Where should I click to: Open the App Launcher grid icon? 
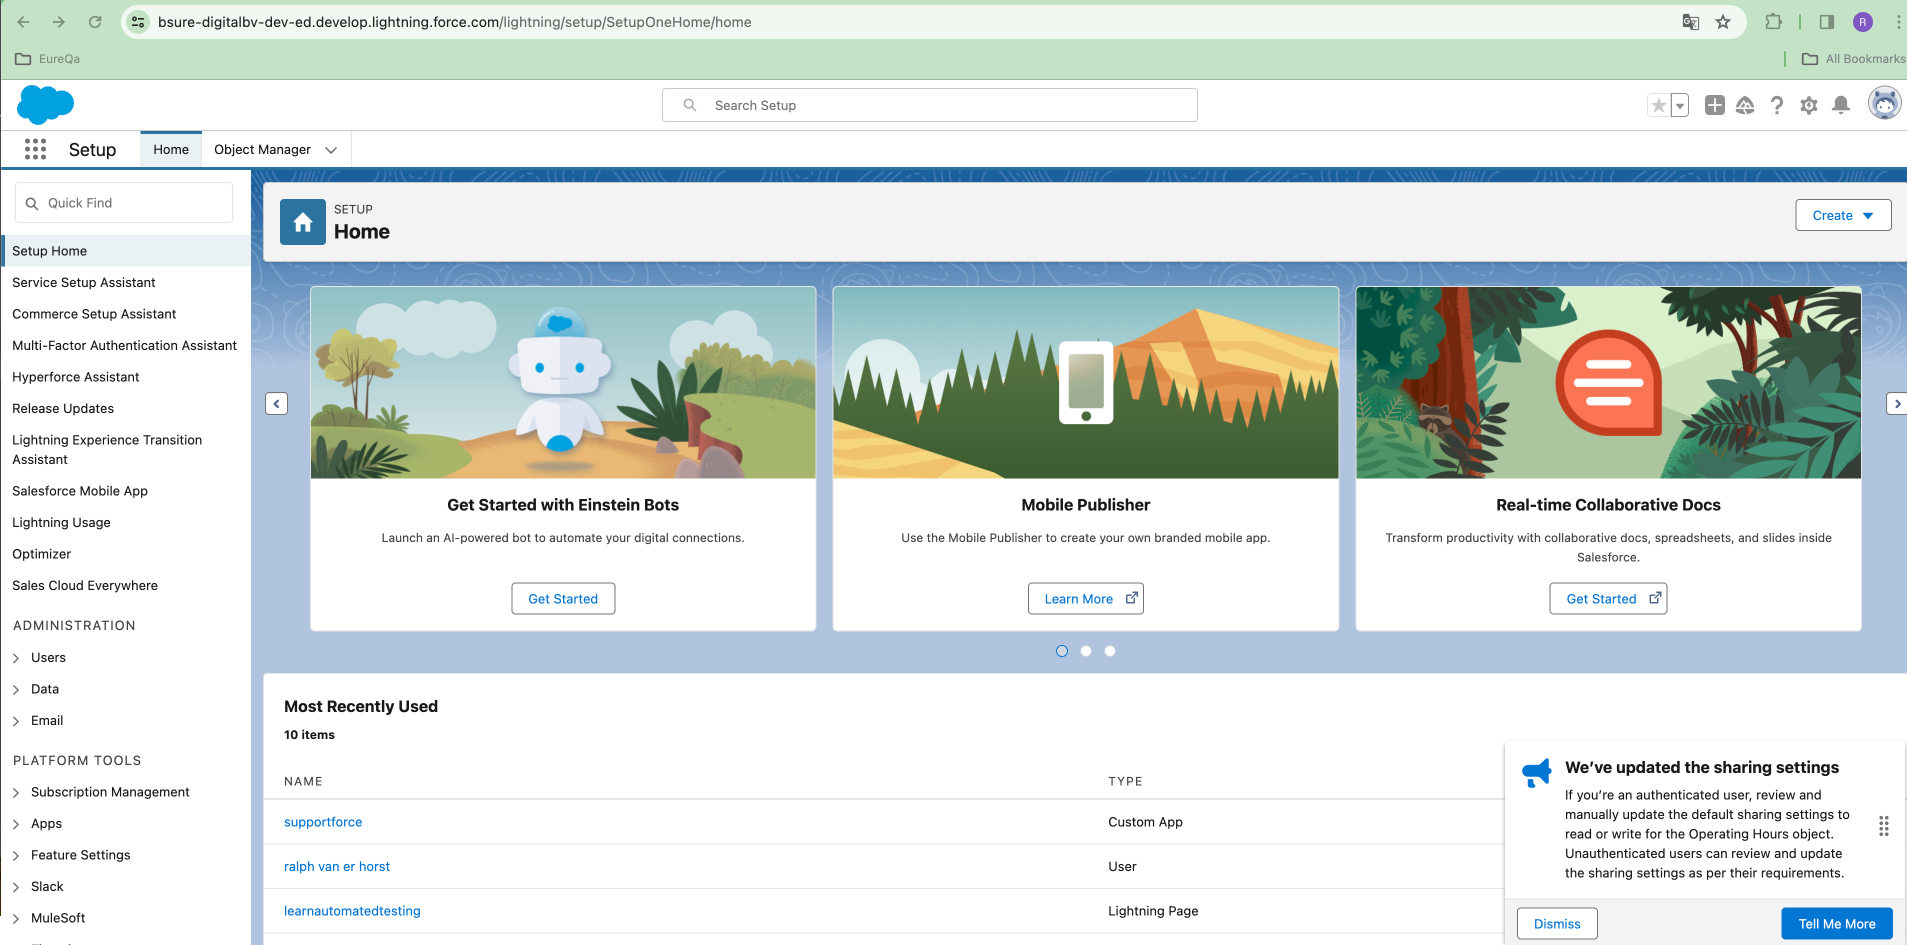[x=36, y=149]
